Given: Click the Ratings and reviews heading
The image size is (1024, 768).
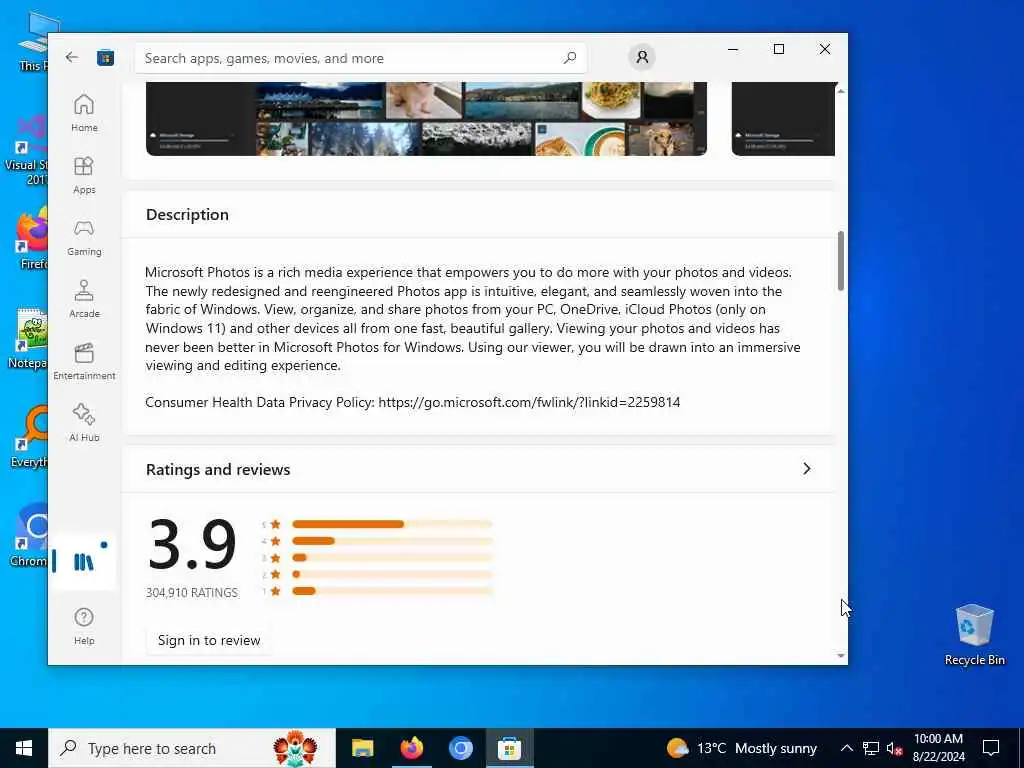Looking at the screenshot, I should (218, 469).
